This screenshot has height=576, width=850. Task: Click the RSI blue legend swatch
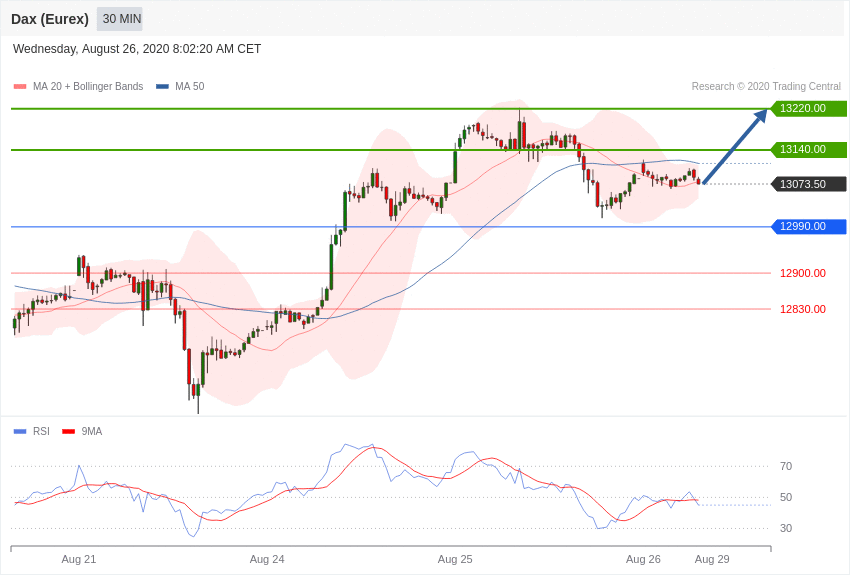20,432
